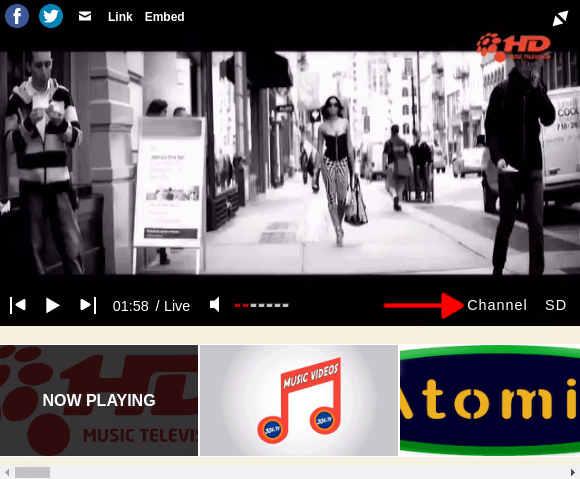Switch the SD quality setting
580x479 pixels.
tap(555, 305)
